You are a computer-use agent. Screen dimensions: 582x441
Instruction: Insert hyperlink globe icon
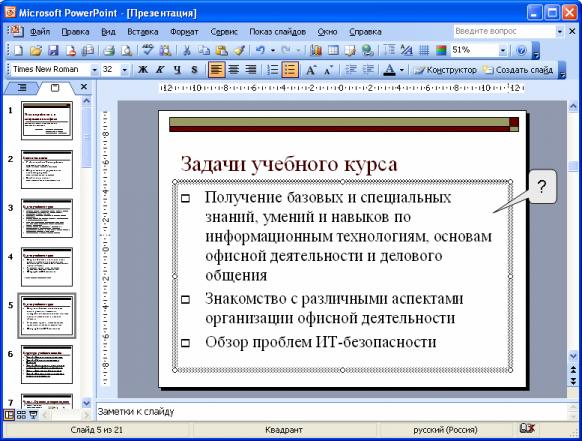click(367, 50)
